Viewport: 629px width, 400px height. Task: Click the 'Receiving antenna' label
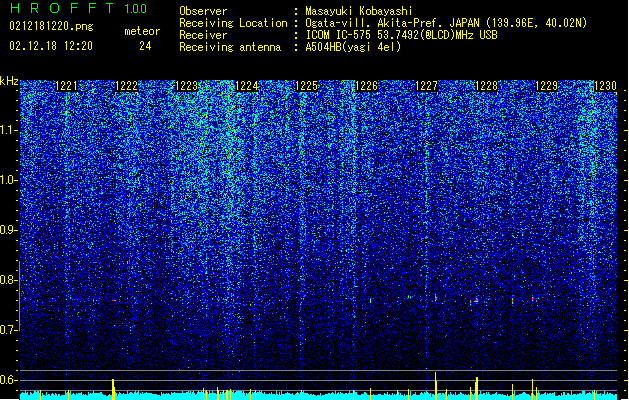pos(230,47)
